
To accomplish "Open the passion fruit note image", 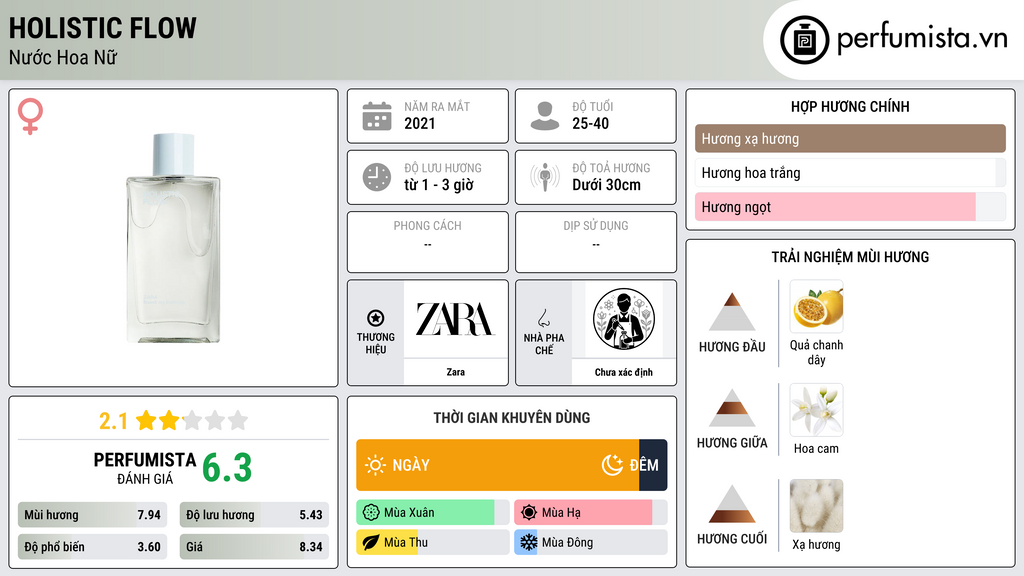I will click(816, 307).
